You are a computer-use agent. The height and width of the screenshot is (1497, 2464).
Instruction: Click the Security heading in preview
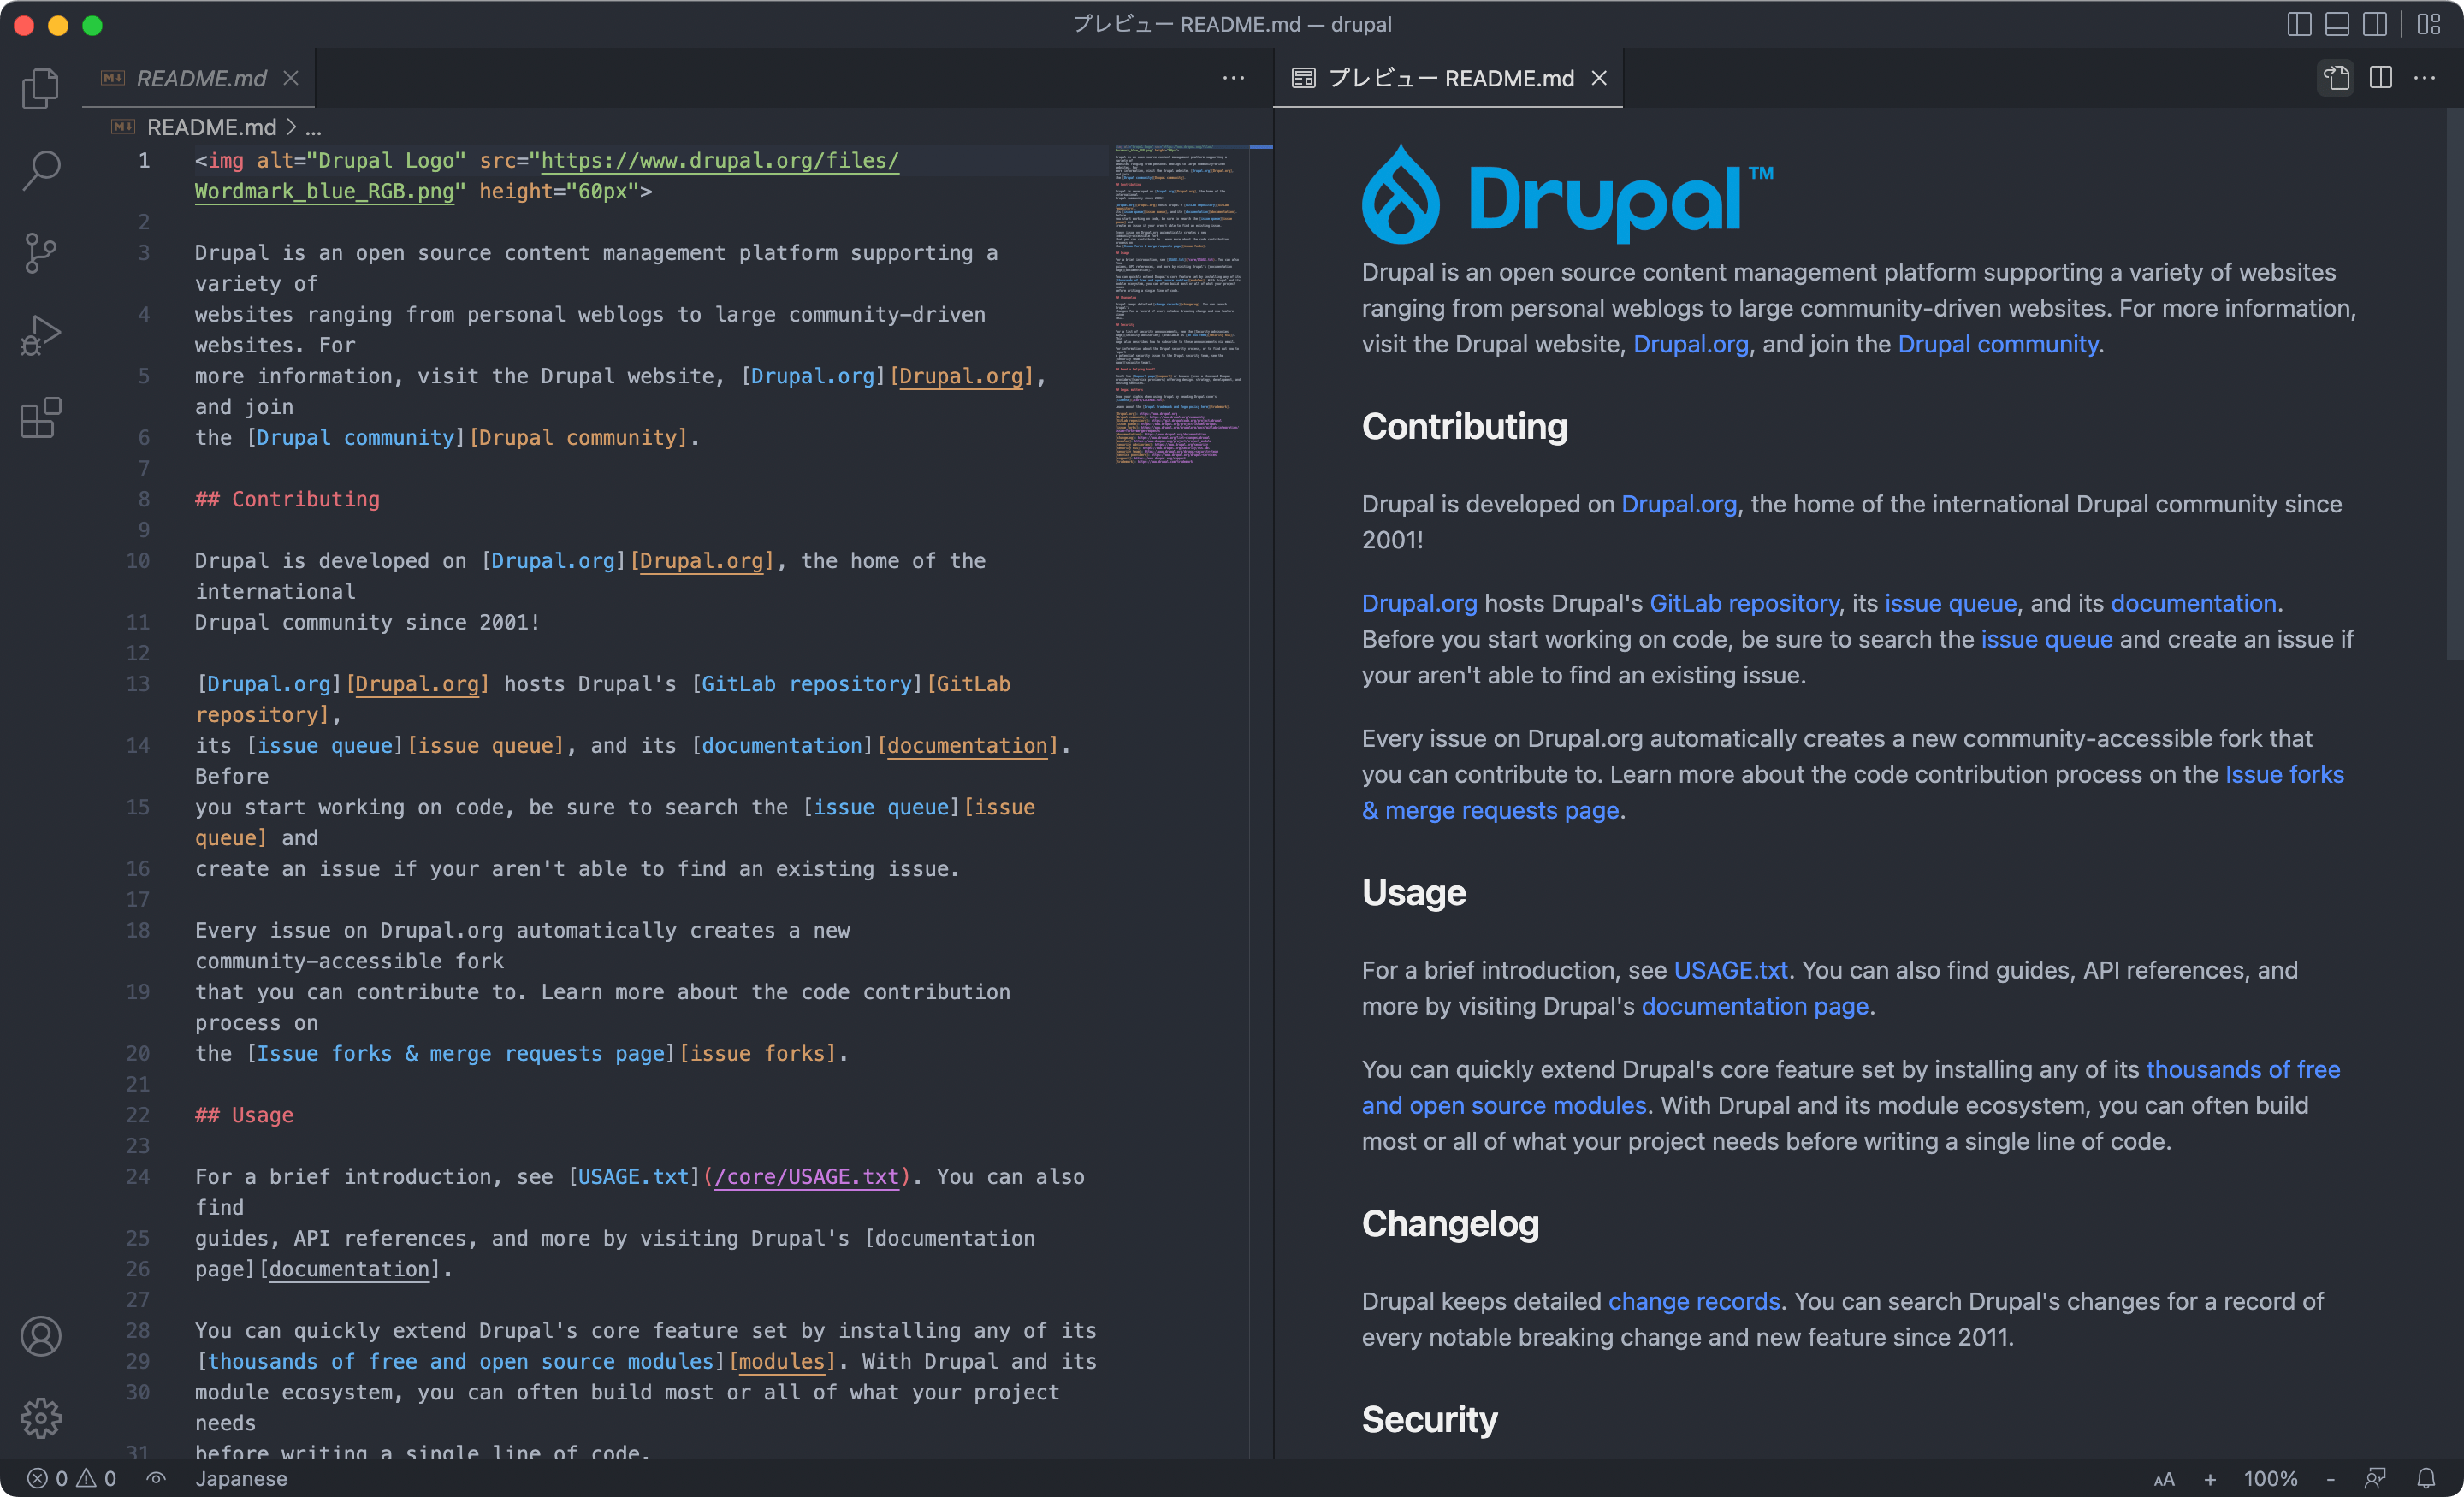pyautogui.click(x=1430, y=1420)
